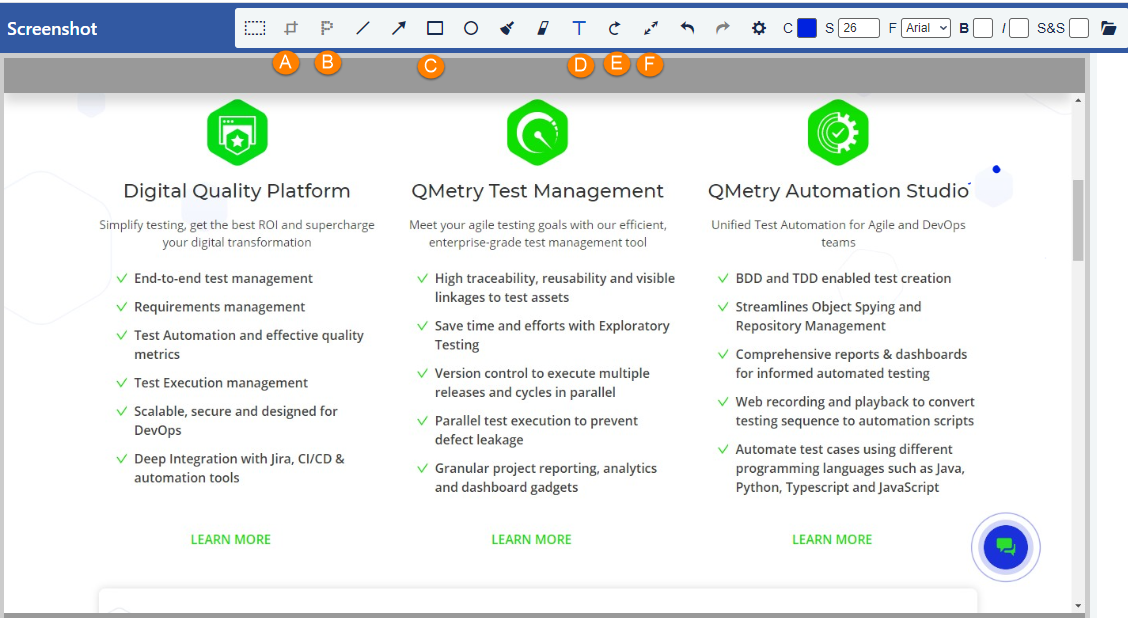Choose the line drawing tool
This screenshot has height=618, width=1128.
tap(362, 27)
